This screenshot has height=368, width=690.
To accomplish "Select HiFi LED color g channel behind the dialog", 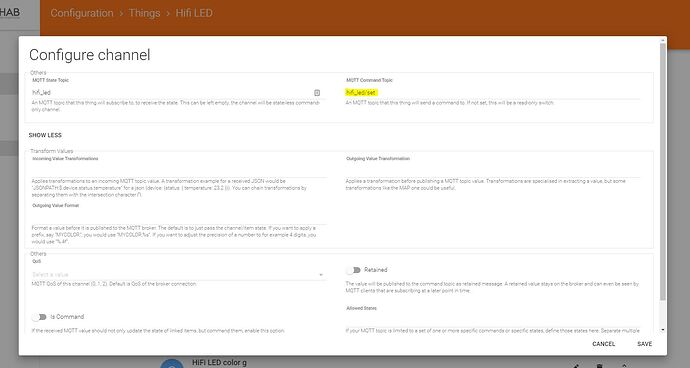I will pyautogui.click(x=219, y=363).
